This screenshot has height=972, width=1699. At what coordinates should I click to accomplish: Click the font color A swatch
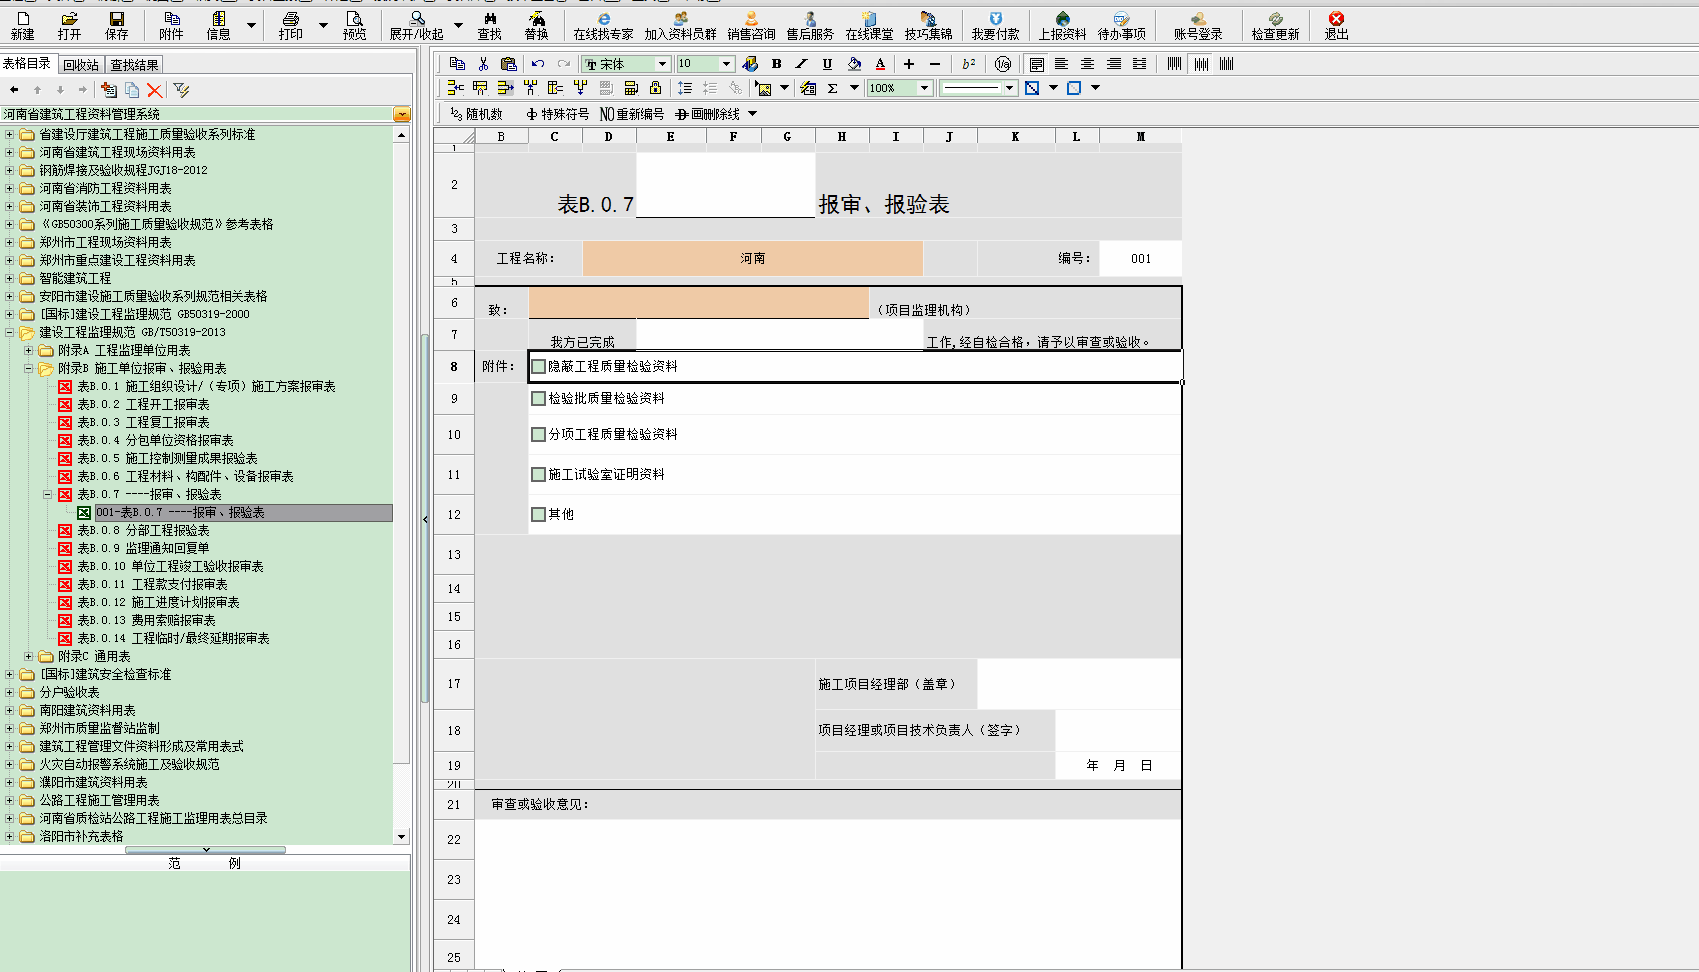(880, 64)
